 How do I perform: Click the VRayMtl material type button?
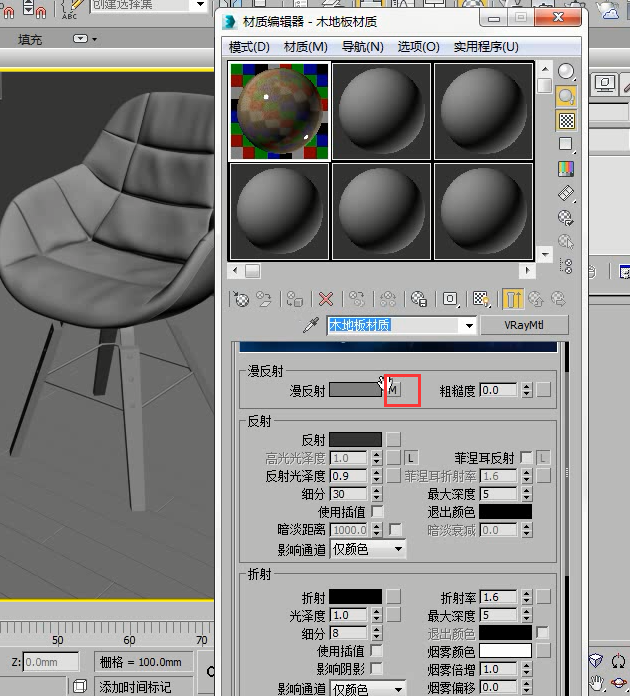[x=524, y=325]
